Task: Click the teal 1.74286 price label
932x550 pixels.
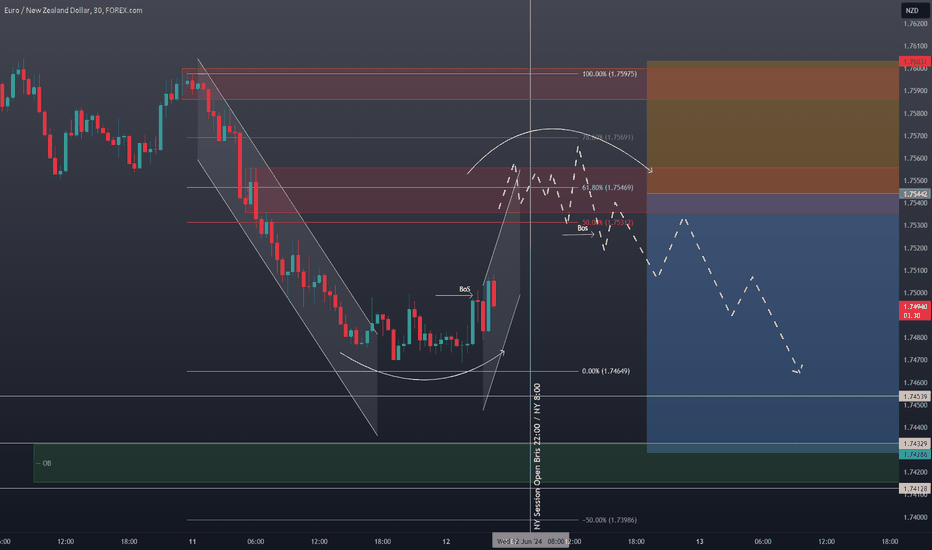Action: coord(915,454)
